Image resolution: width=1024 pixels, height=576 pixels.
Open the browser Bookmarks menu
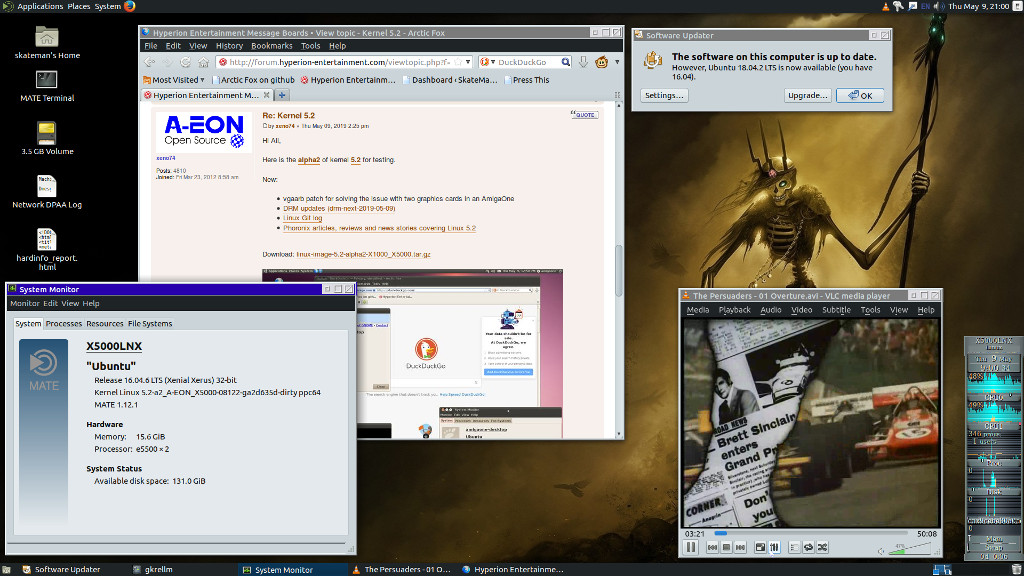coord(272,46)
